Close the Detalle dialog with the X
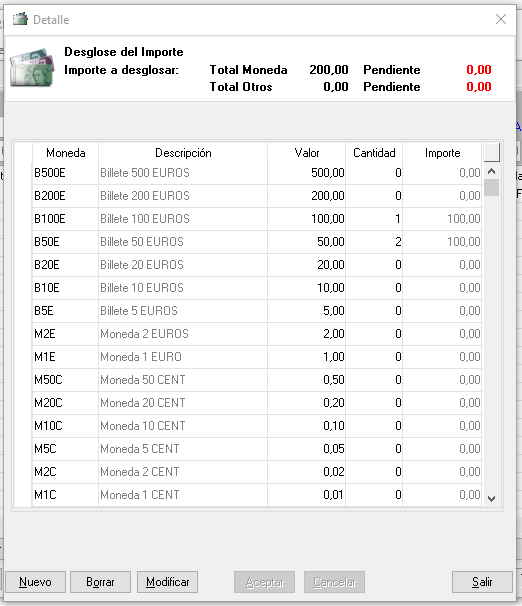Image resolution: width=522 pixels, height=606 pixels. tap(501, 19)
